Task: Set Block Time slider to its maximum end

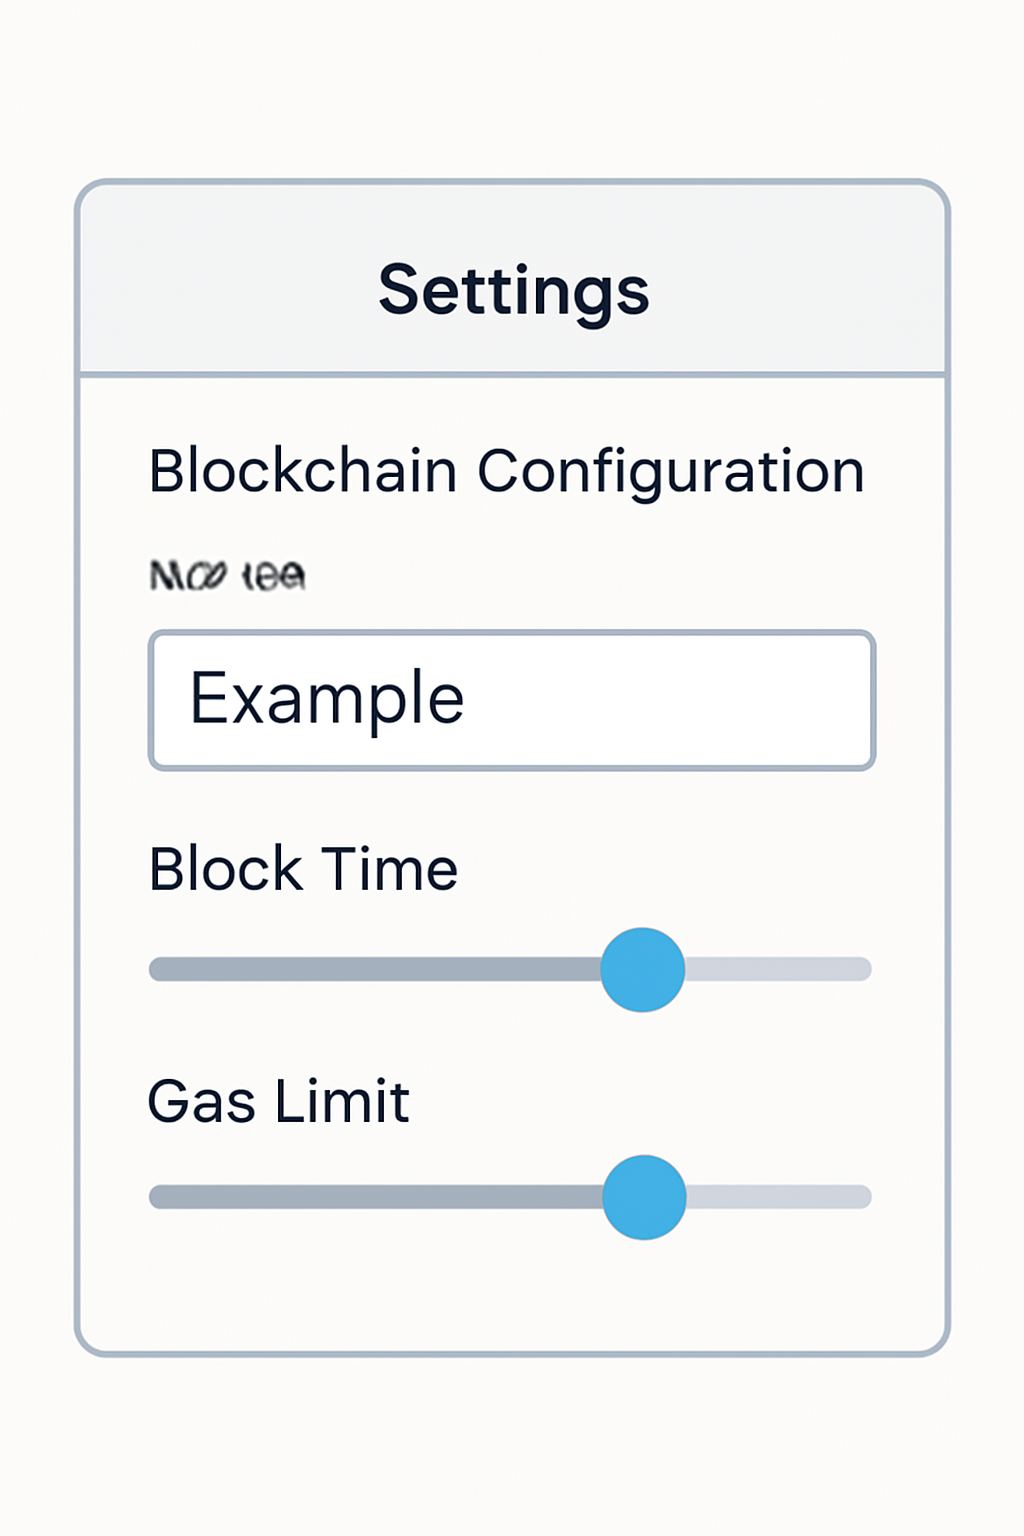Action: click(x=868, y=969)
